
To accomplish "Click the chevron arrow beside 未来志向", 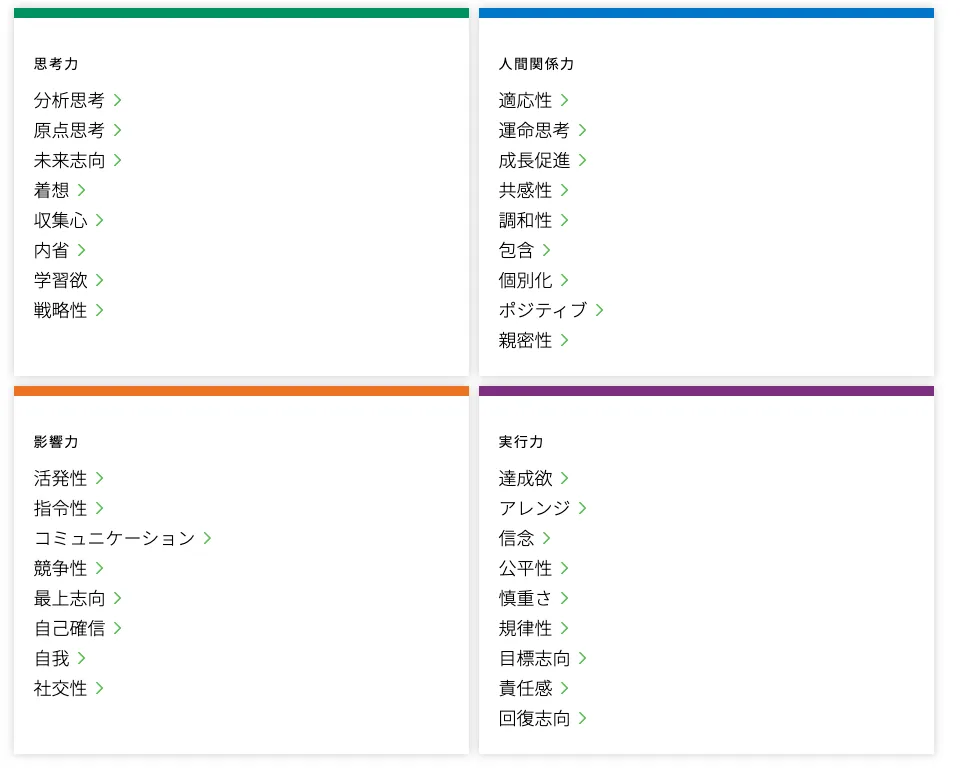I will click(118, 160).
